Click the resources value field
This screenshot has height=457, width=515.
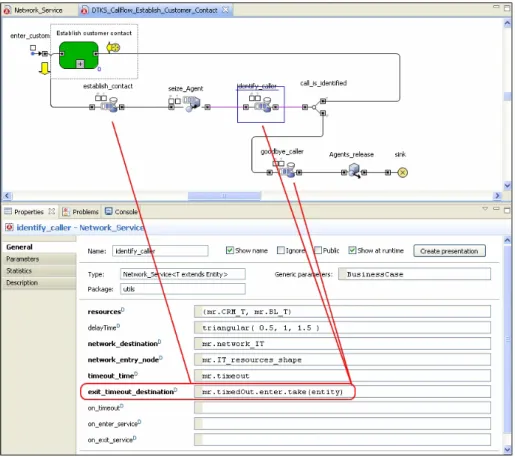point(342,312)
